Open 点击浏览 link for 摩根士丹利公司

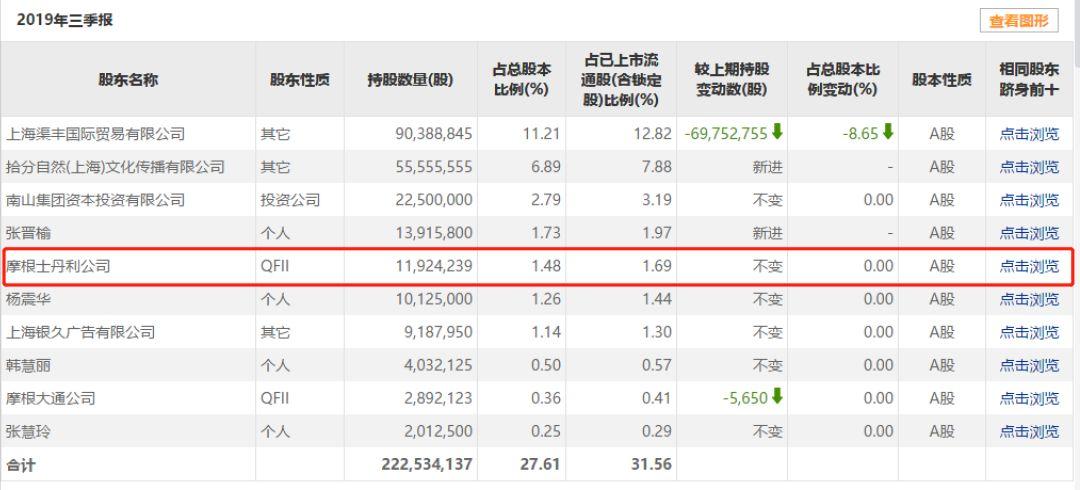click(x=1029, y=266)
